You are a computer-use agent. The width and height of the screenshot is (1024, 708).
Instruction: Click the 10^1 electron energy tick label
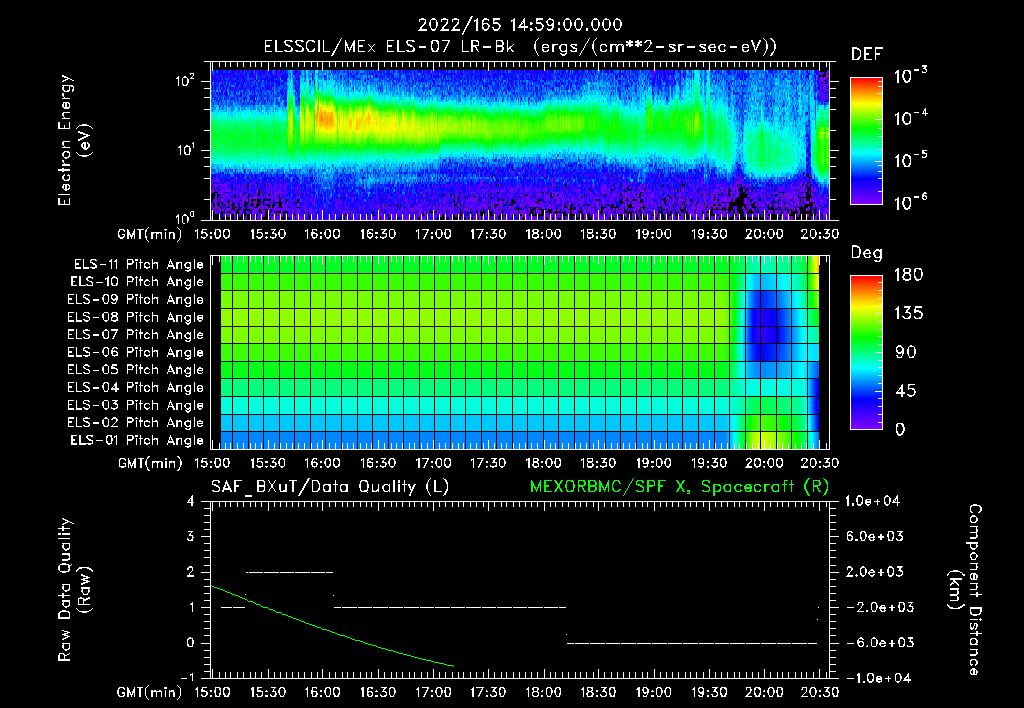185,150
